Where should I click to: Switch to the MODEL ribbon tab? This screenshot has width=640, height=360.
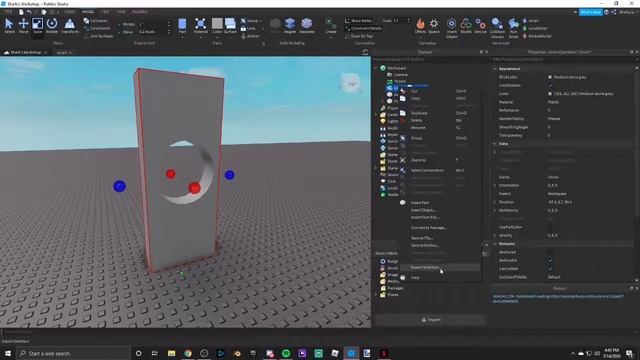tap(88, 12)
